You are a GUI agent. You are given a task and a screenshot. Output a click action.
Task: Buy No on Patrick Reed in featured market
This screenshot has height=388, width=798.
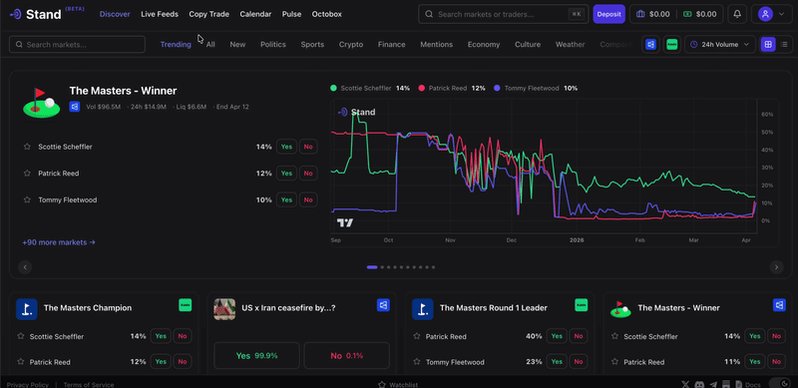coord(308,173)
